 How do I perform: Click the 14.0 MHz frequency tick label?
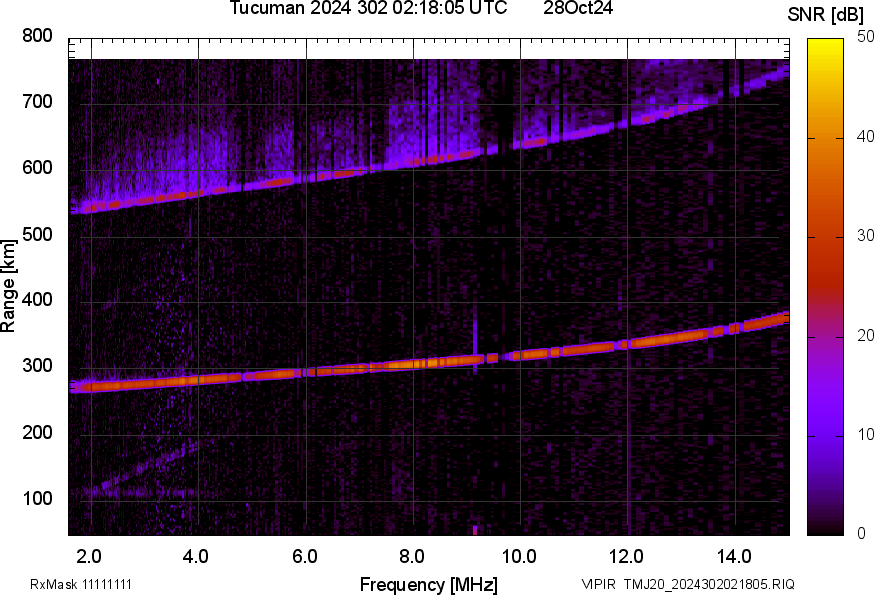point(734,556)
